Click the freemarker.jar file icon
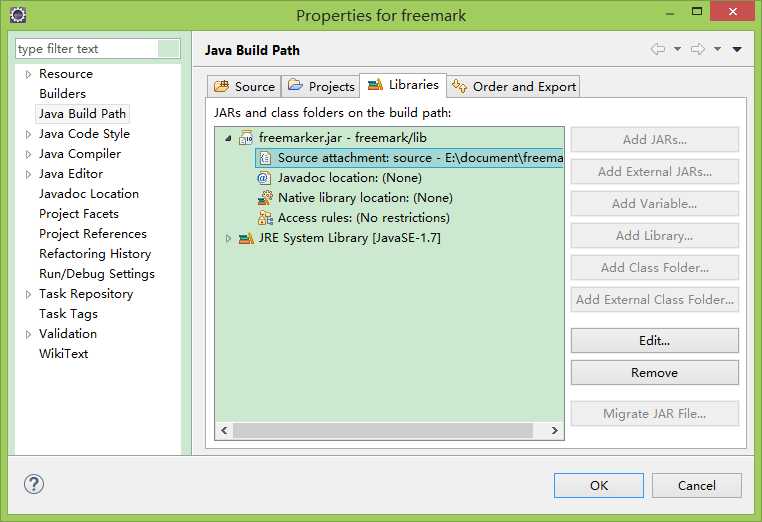Screen dimensions: 762x522 pyautogui.click(x=246, y=138)
